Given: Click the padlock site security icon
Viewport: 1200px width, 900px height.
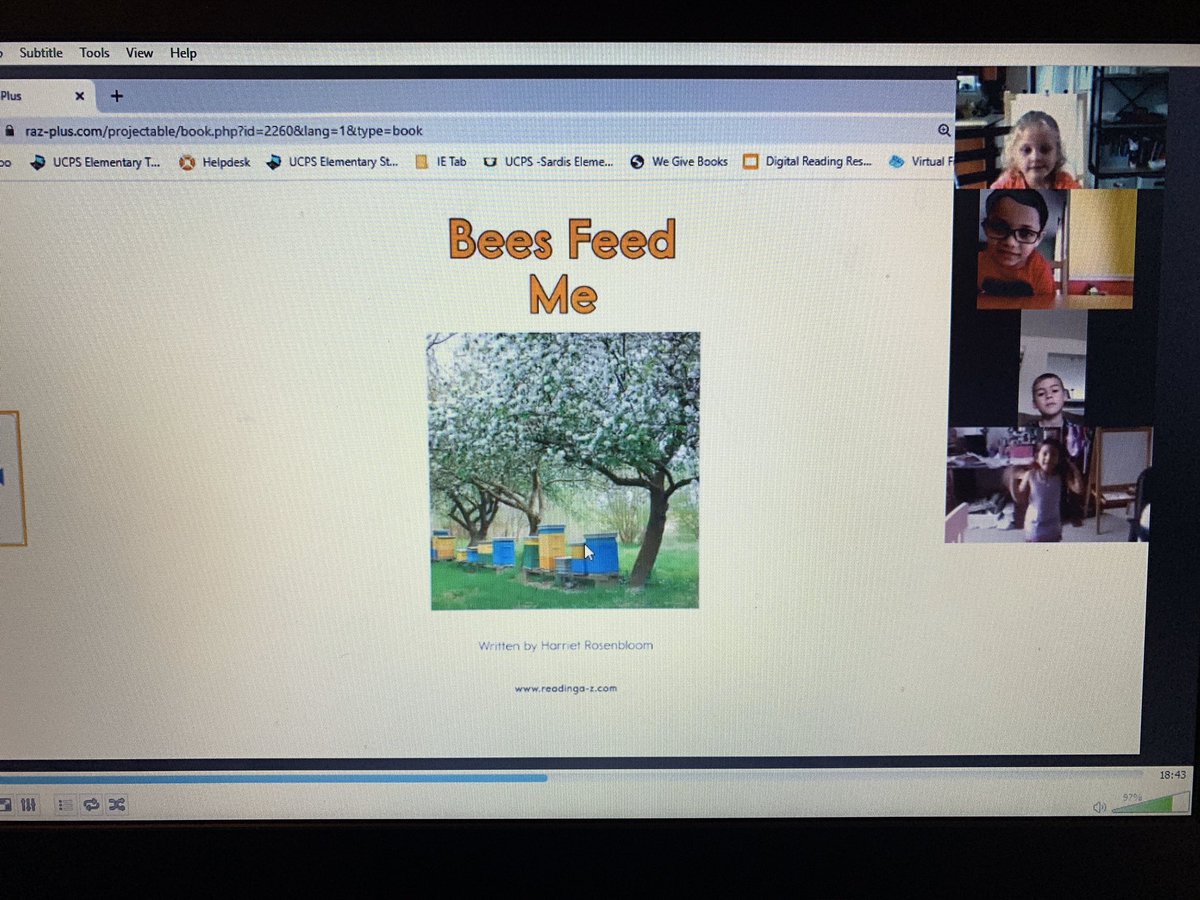Looking at the screenshot, I should (9, 131).
